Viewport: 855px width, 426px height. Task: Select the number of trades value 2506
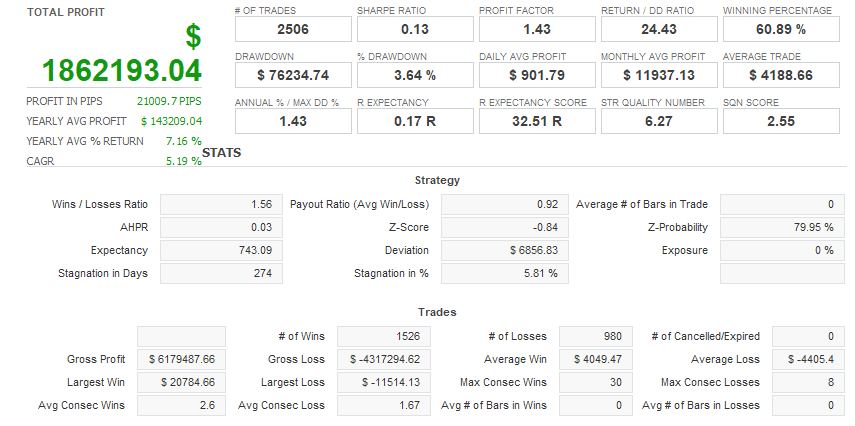pyautogui.click(x=292, y=29)
